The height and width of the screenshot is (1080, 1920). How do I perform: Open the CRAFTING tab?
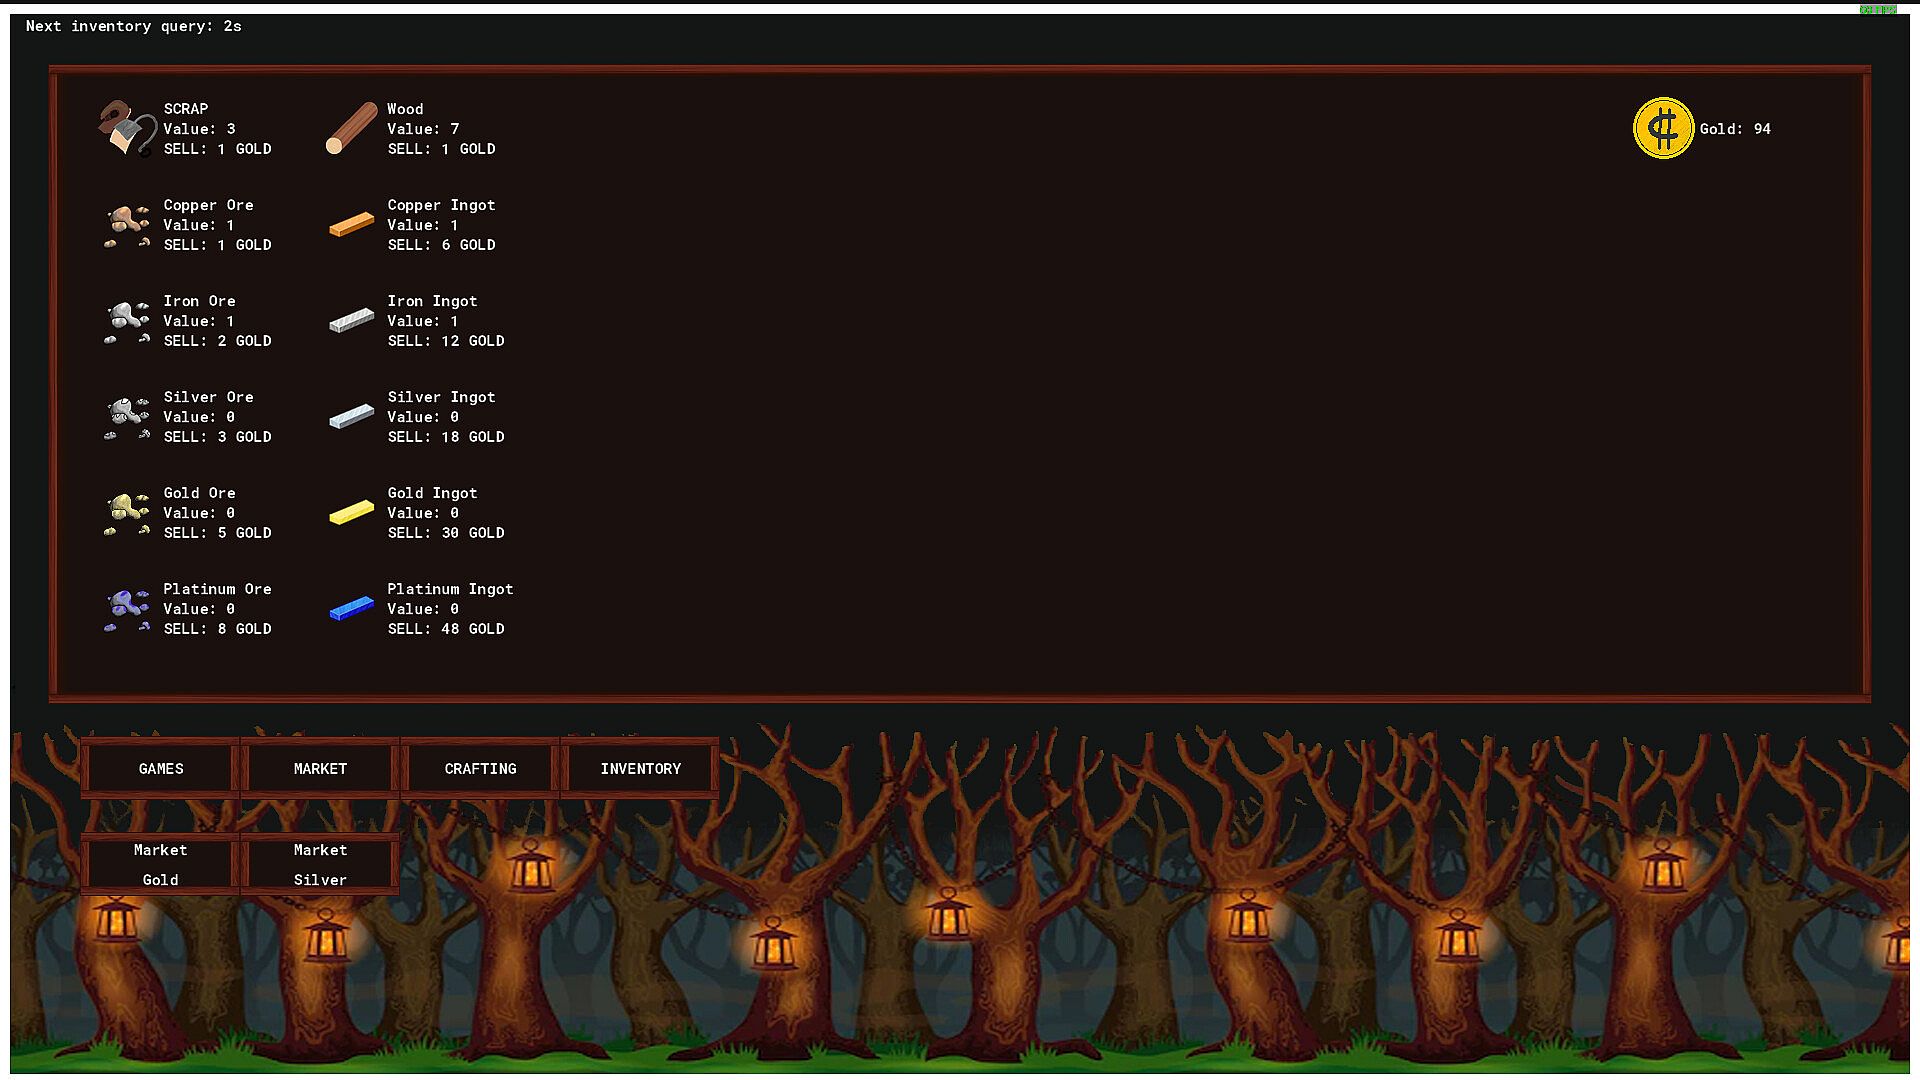click(x=480, y=768)
